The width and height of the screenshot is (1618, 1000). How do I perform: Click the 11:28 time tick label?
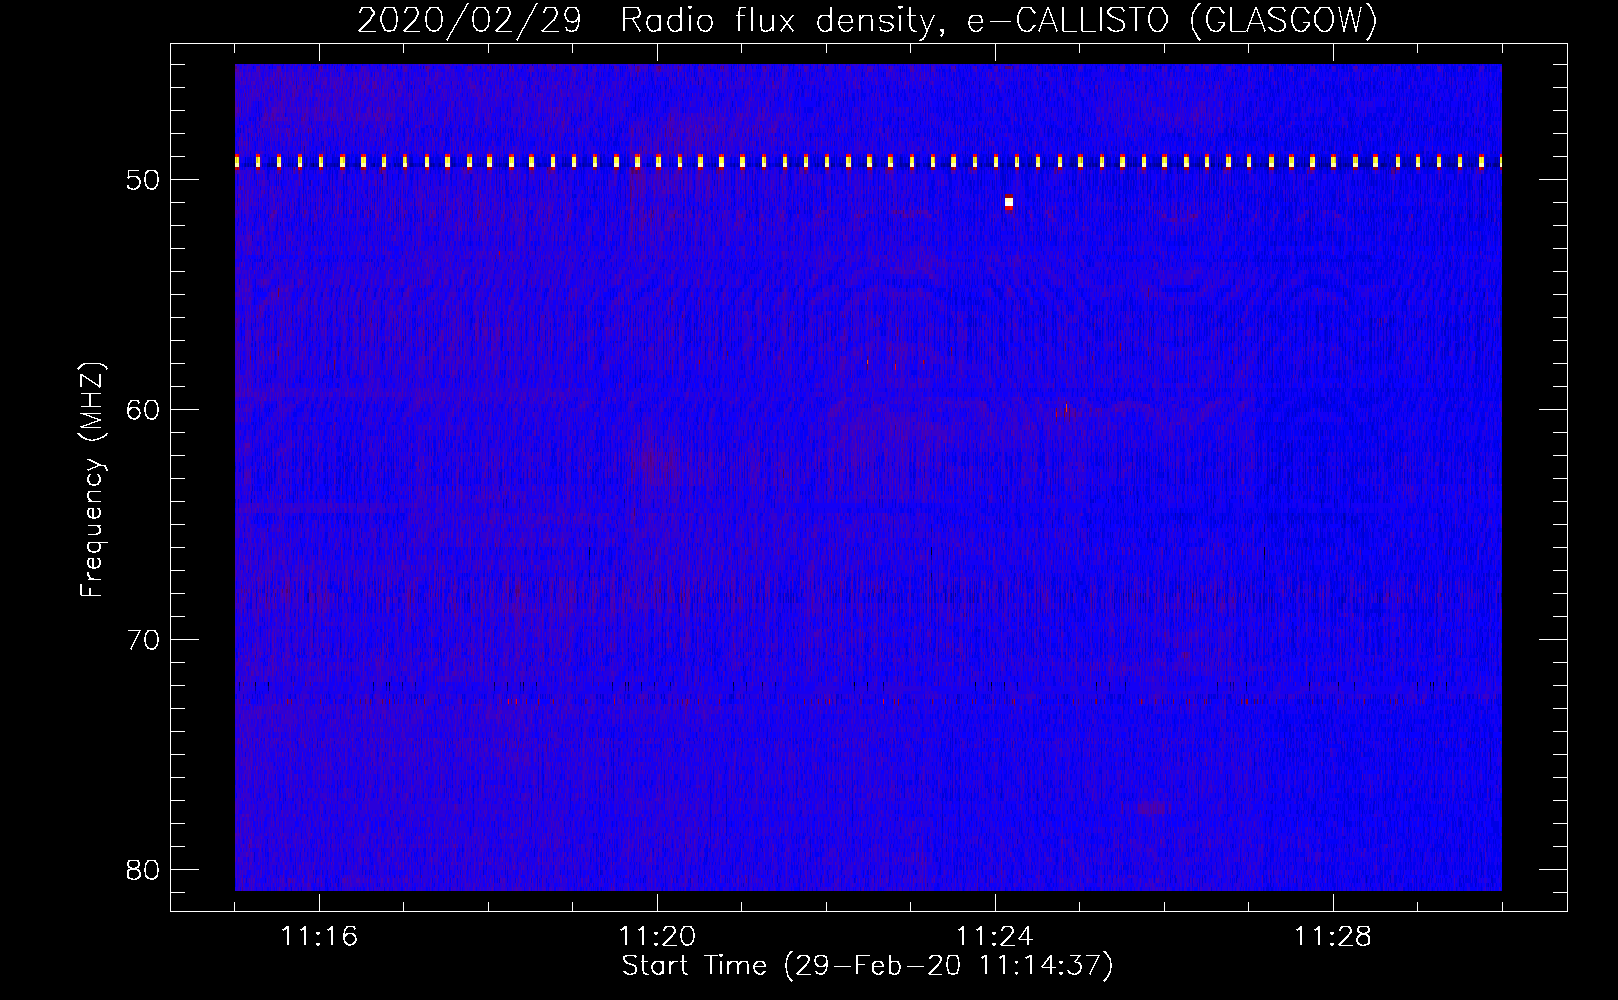(1333, 936)
